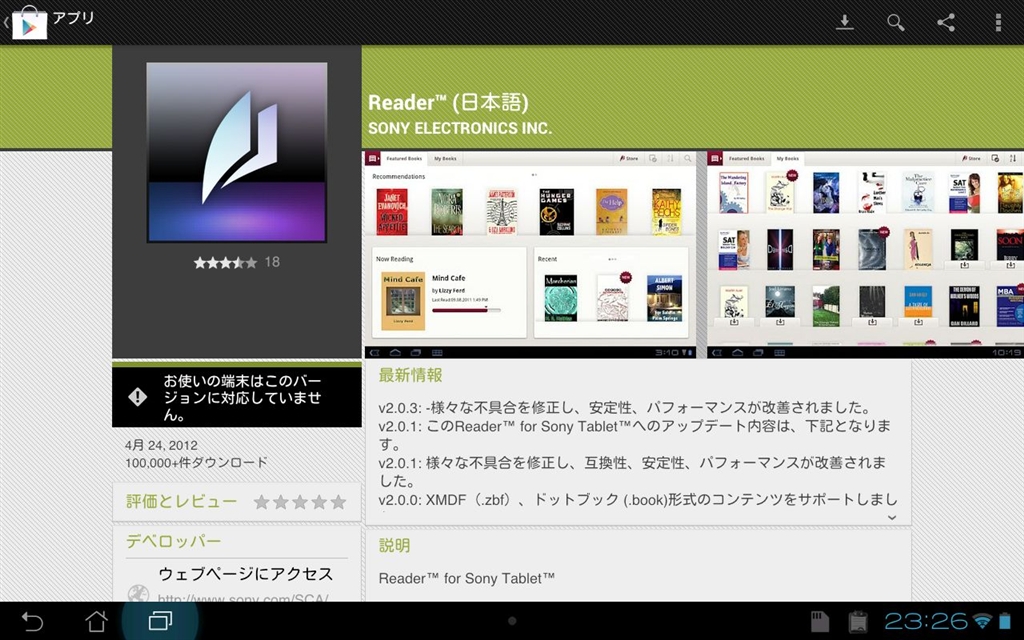Tap the globe icon beside developer webpage
Screen dimensions: 1024x640
[x=138, y=592]
